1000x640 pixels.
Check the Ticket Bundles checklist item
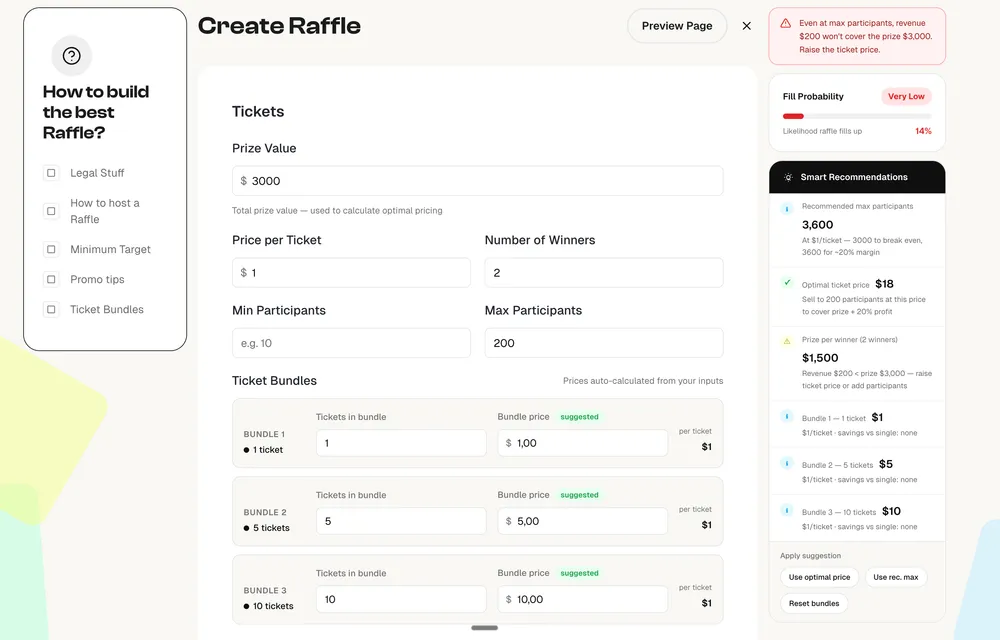click(x=51, y=309)
